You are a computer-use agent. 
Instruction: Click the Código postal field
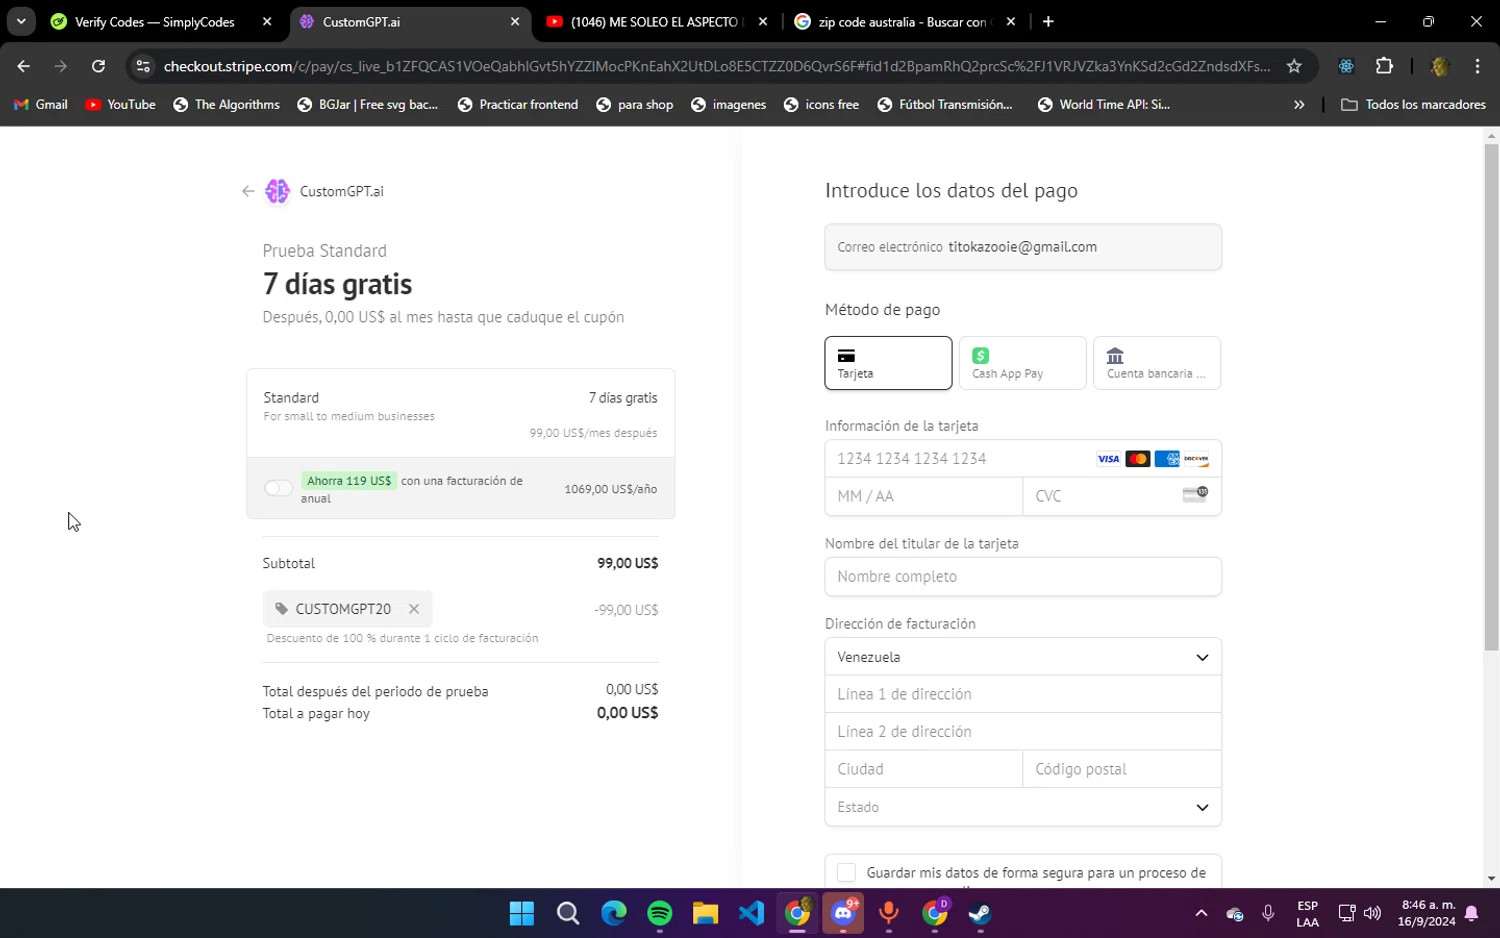point(1122,769)
